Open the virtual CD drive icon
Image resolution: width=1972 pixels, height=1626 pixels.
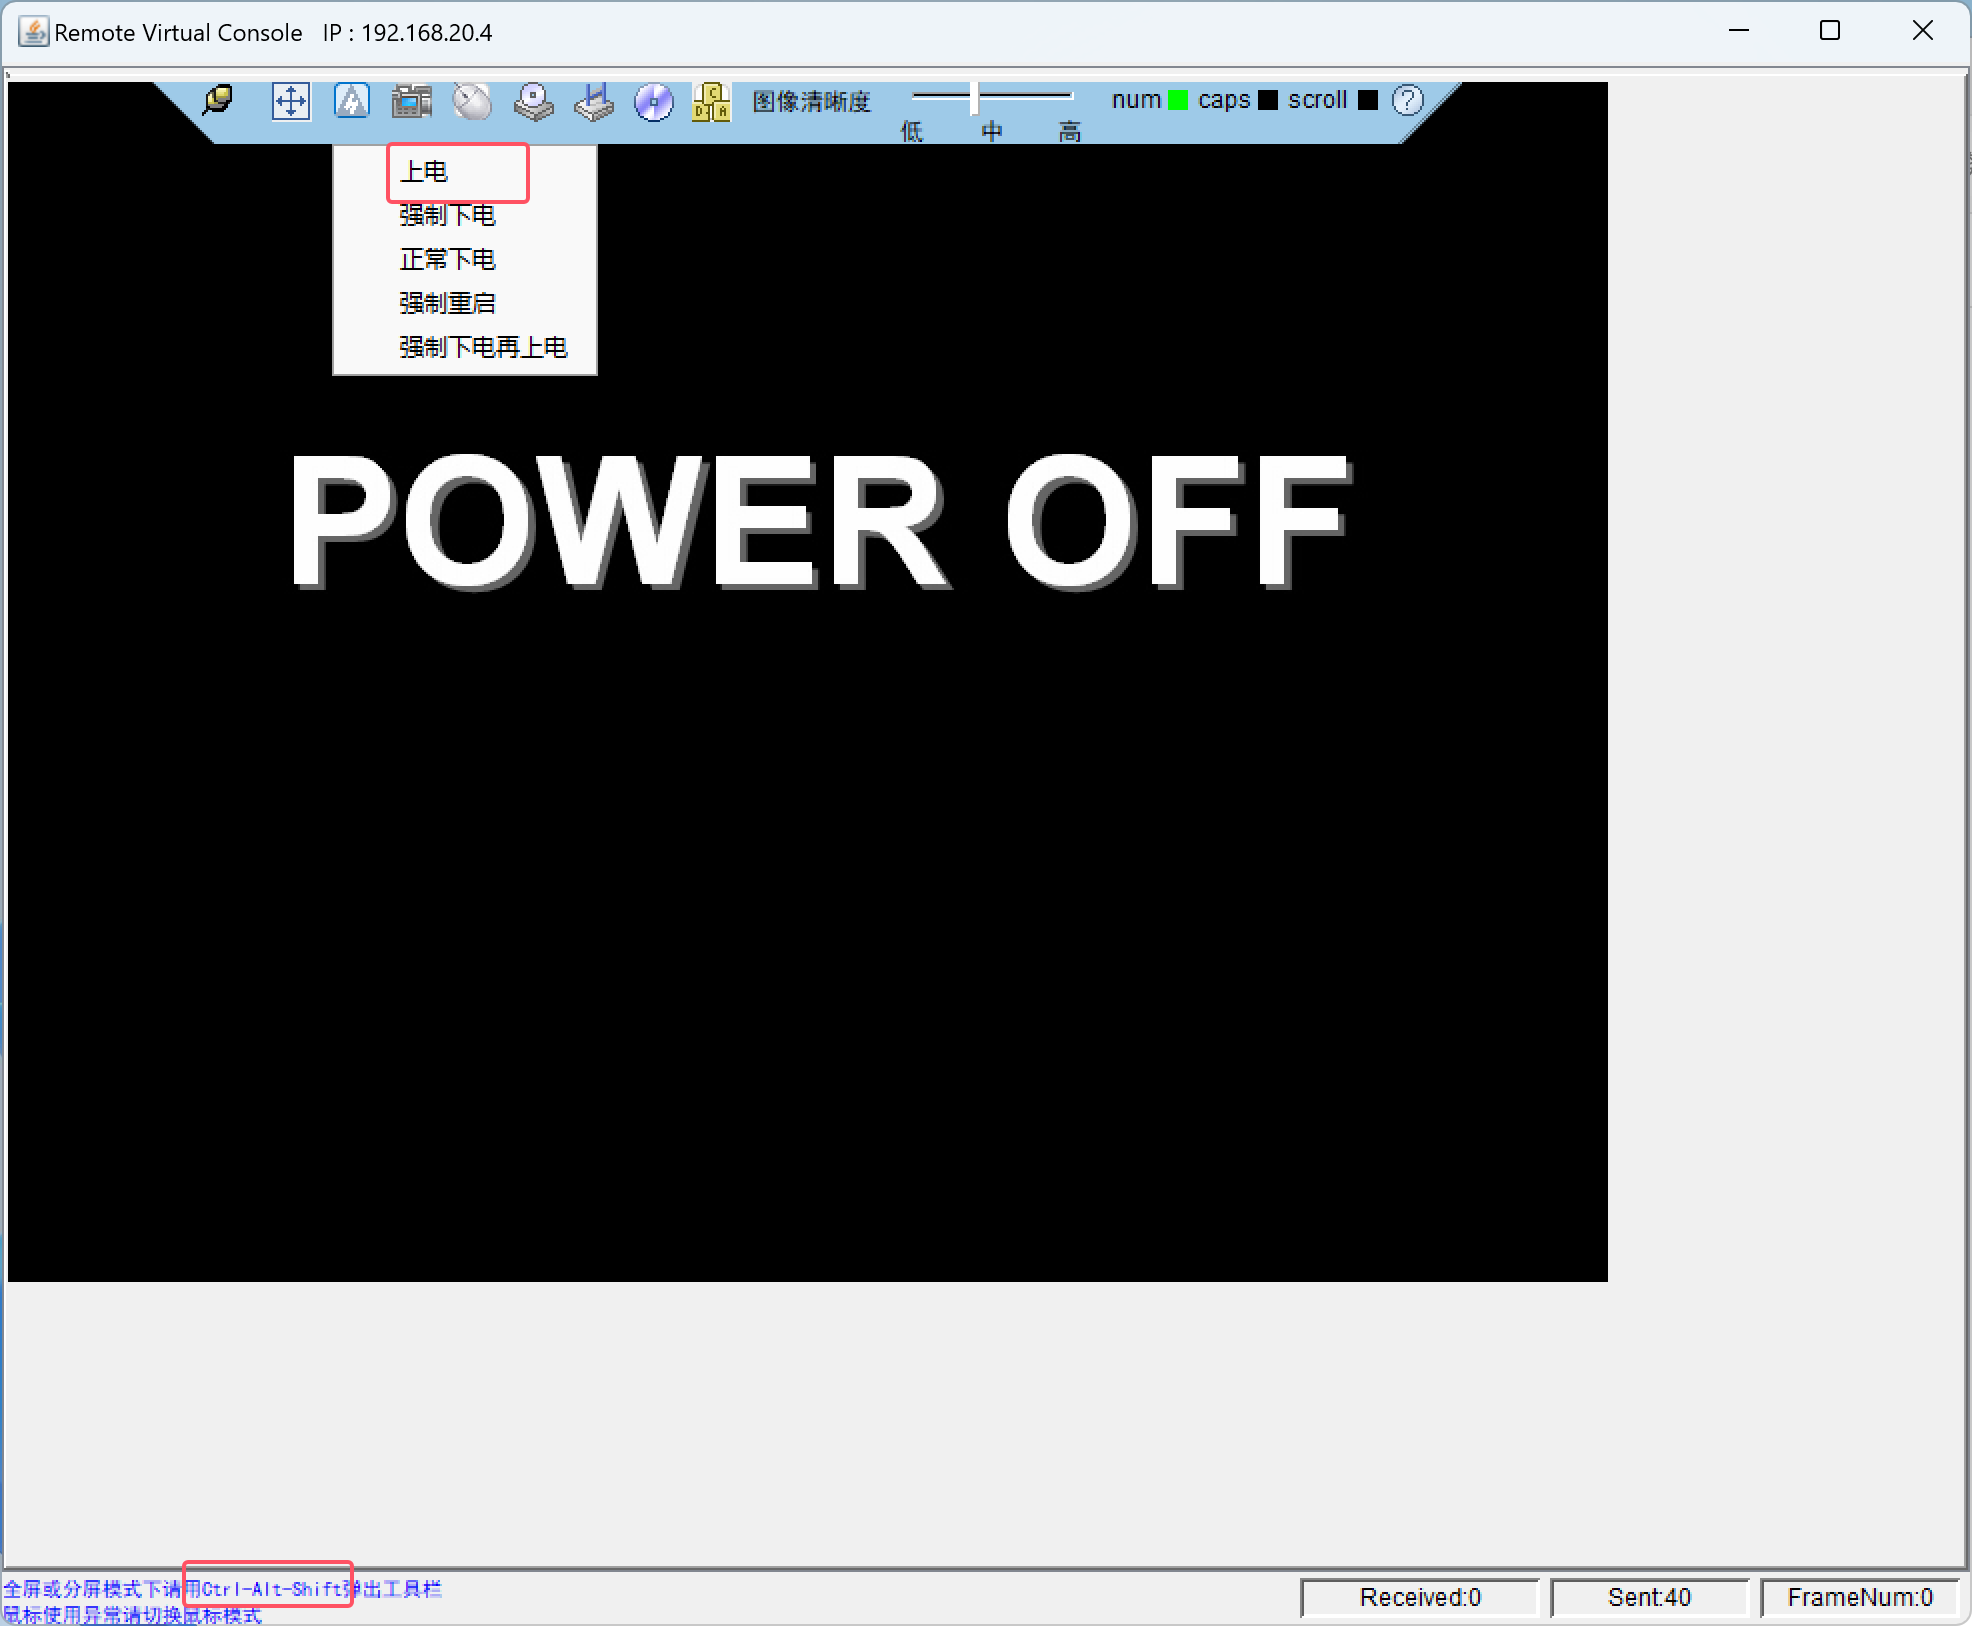[533, 102]
